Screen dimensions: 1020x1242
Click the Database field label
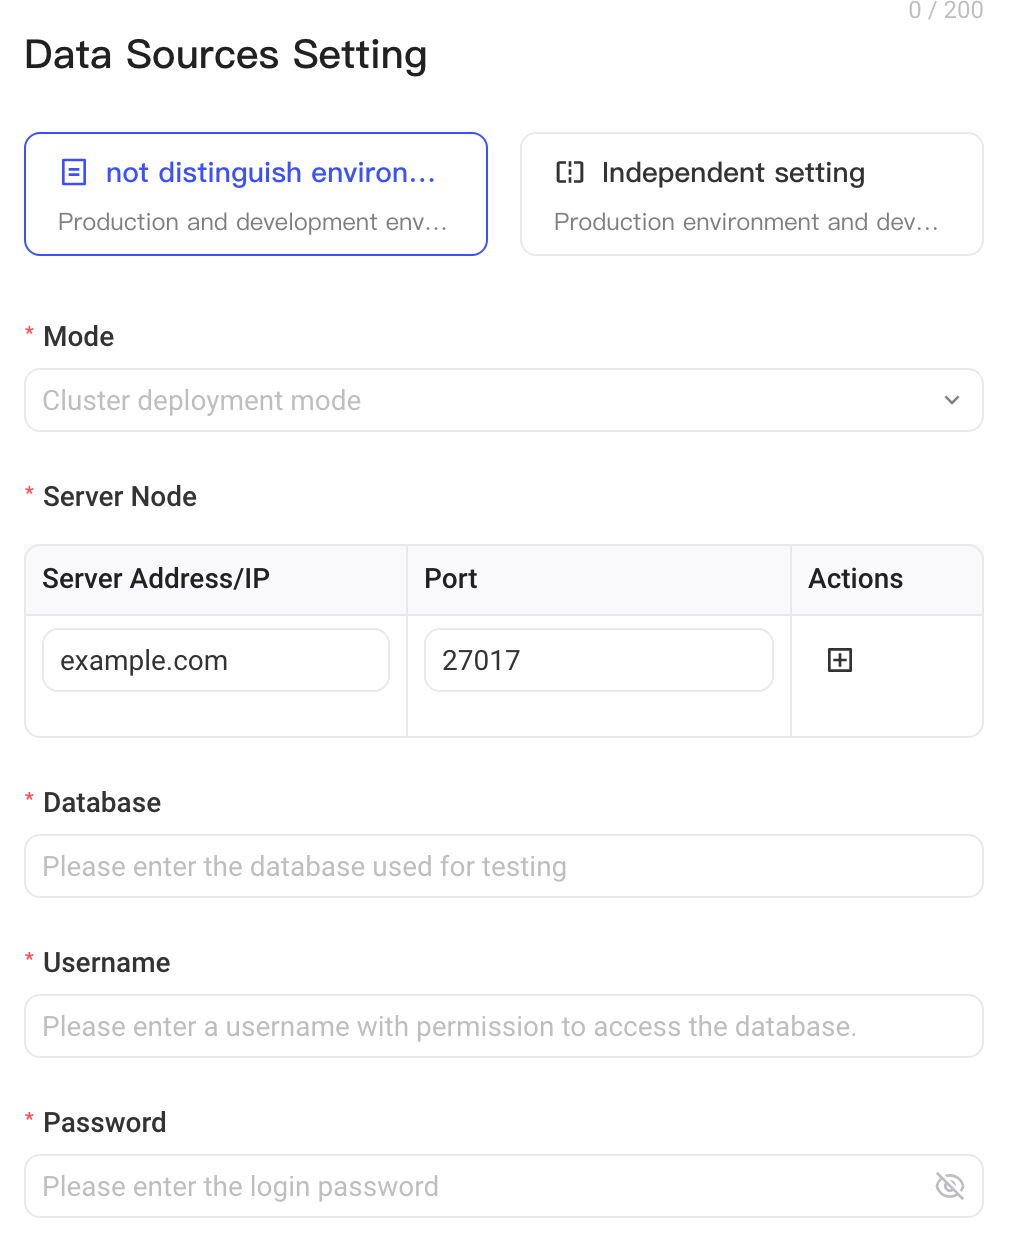click(x=102, y=802)
